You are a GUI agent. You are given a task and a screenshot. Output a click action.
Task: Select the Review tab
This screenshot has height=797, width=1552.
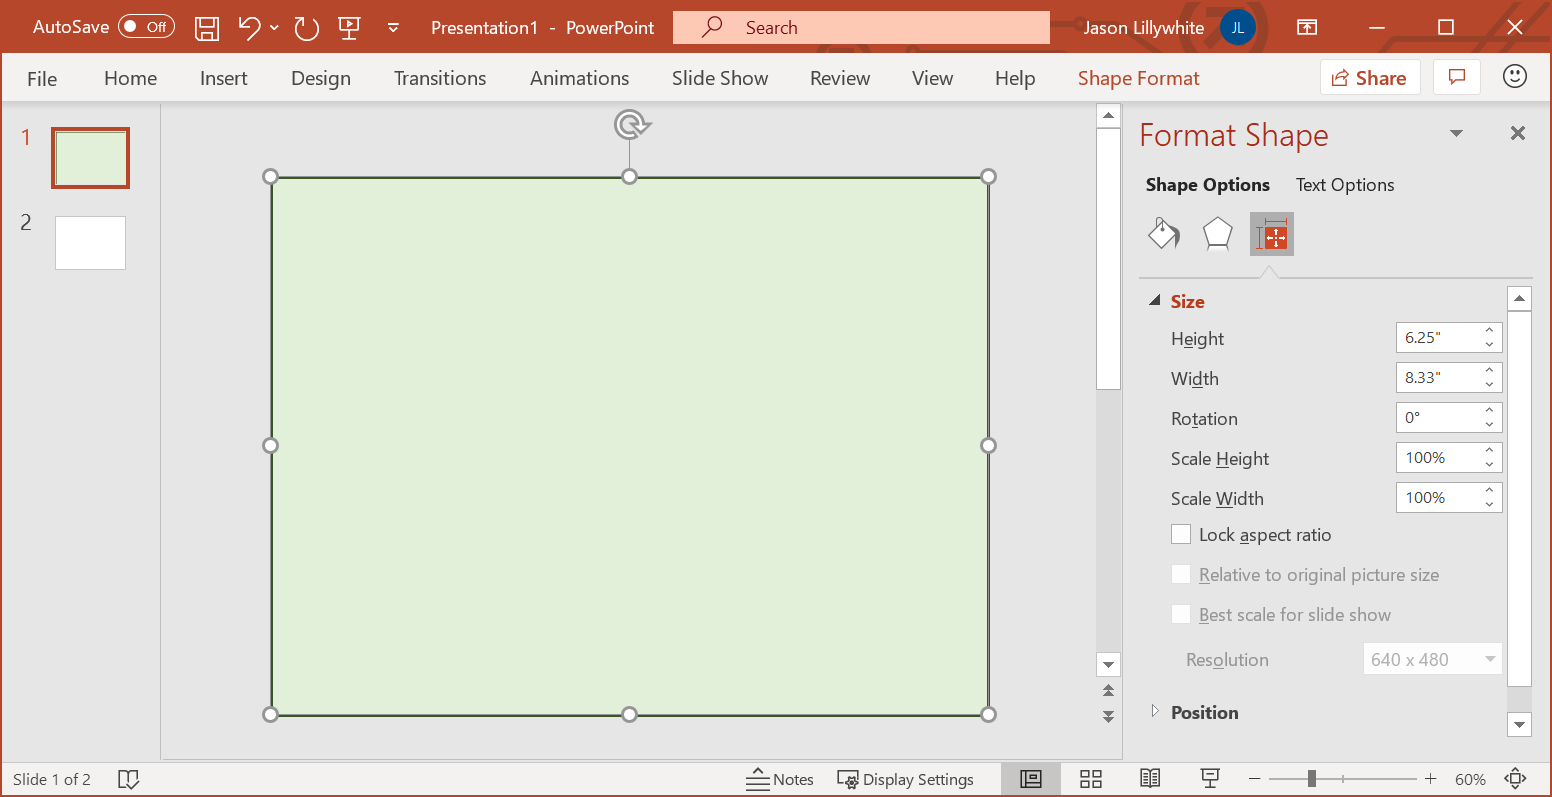840,78
